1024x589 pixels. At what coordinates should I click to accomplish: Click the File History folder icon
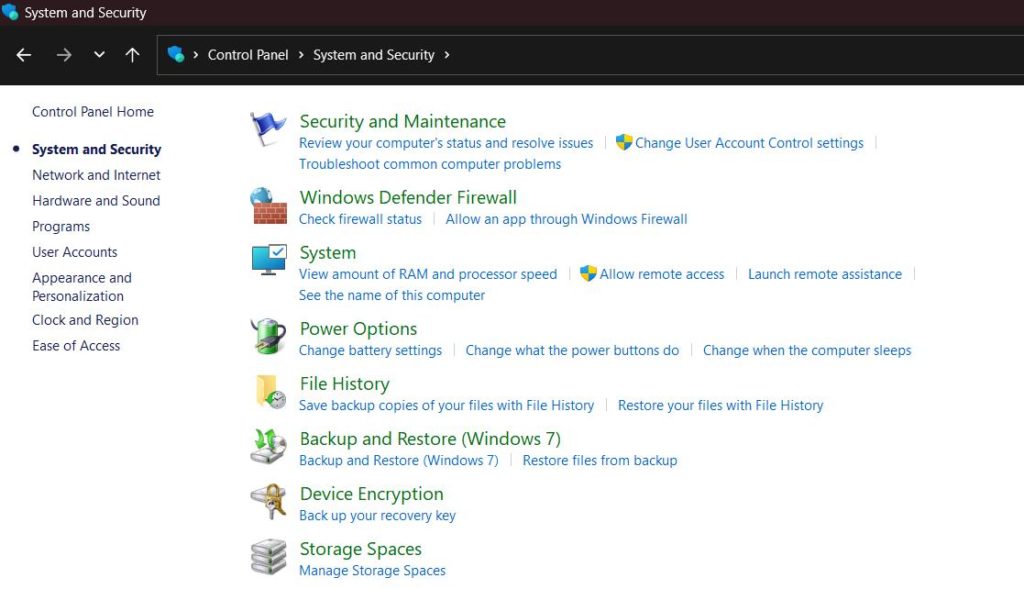(x=268, y=391)
